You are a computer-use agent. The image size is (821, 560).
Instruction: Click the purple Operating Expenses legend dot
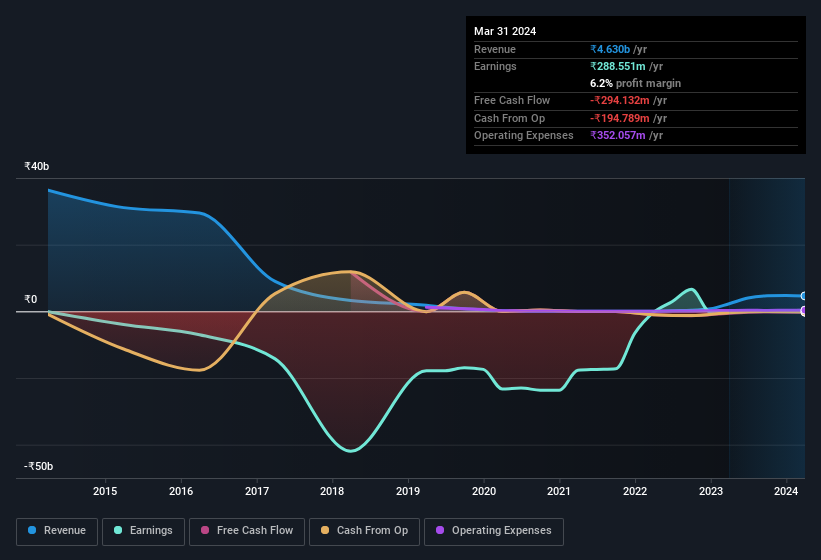[x=440, y=530]
